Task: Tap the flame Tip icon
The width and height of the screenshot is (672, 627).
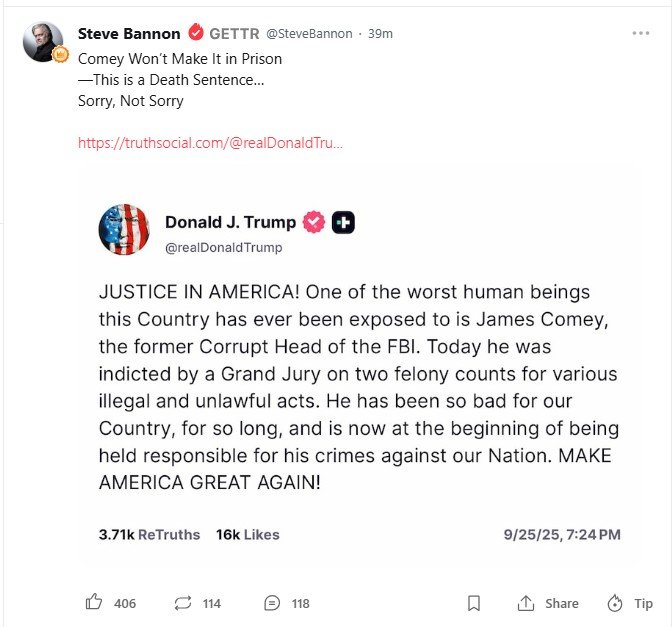Action: (x=615, y=603)
